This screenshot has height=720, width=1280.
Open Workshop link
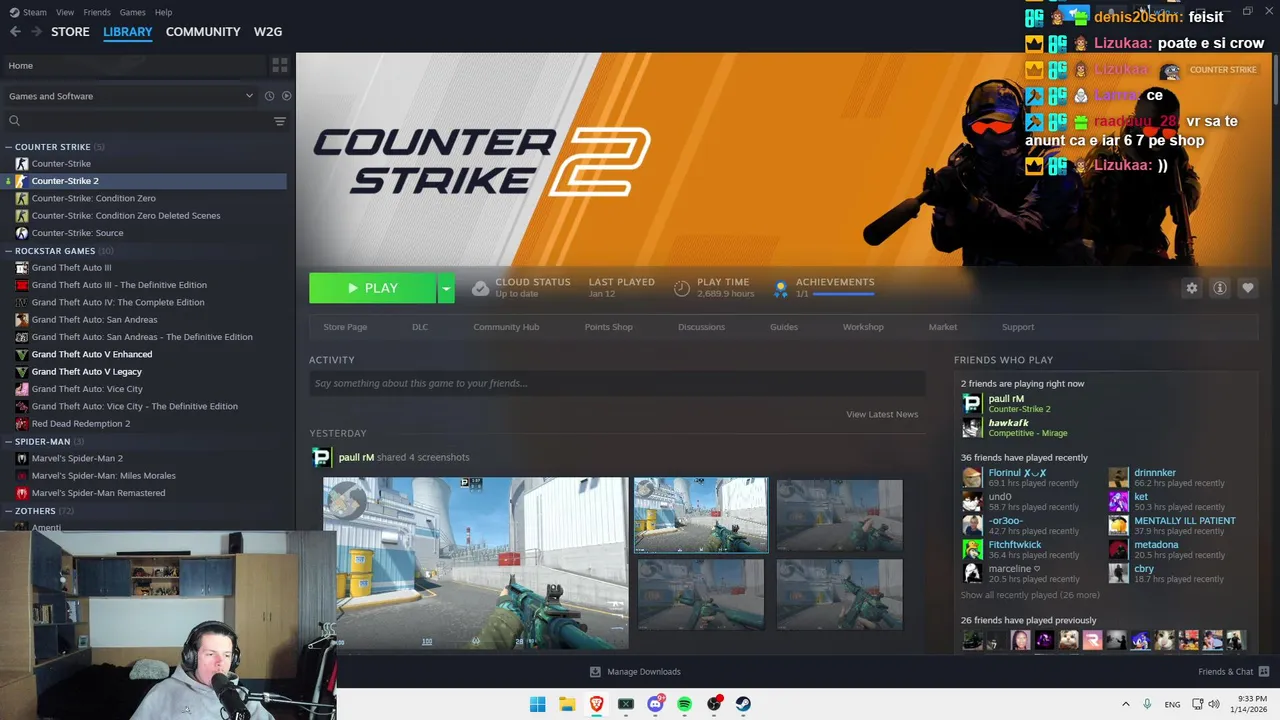(x=863, y=327)
